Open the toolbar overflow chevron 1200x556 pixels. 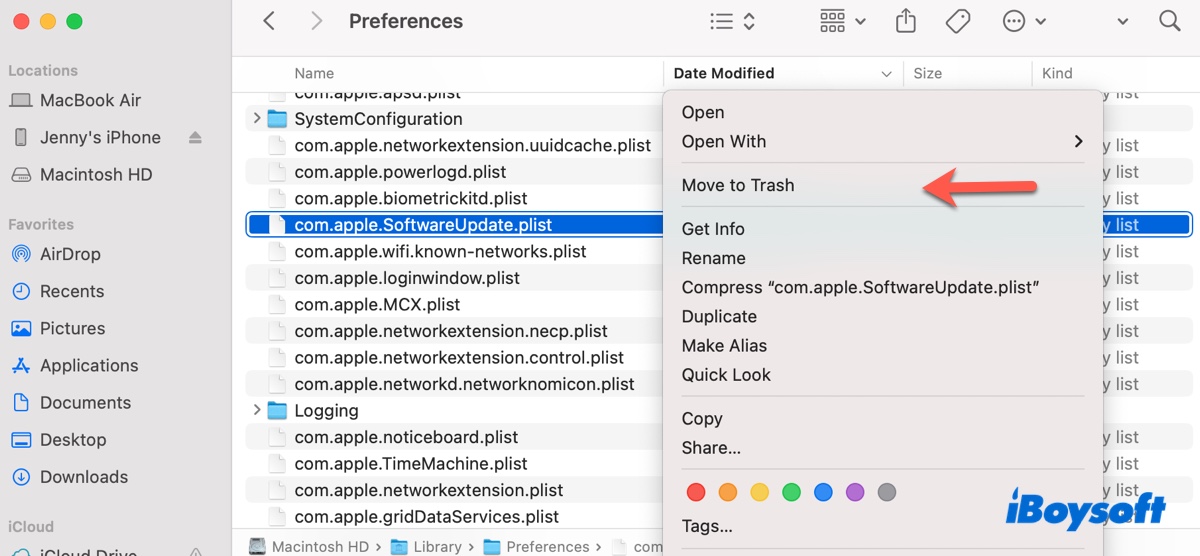[1124, 21]
